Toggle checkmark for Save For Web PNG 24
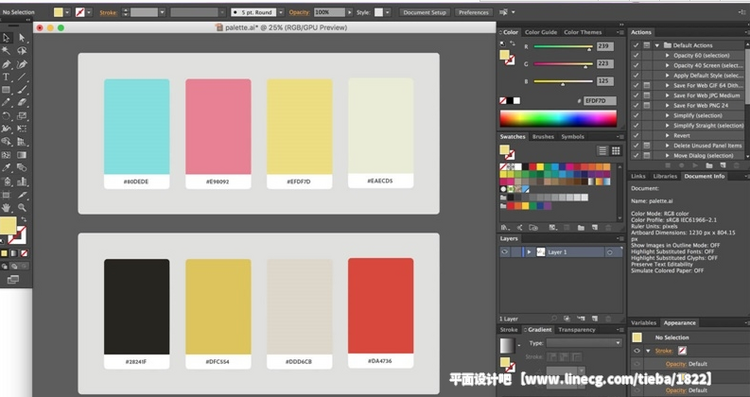 coord(636,105)
